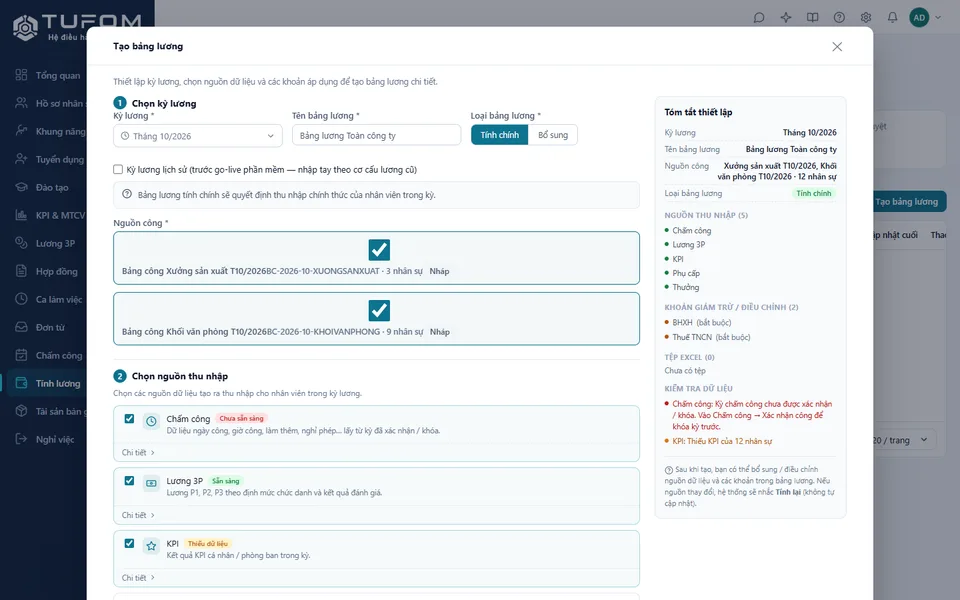Click the Đào tạo graduation cap icon
Viewport: 960px width, 600px height.
21,187
